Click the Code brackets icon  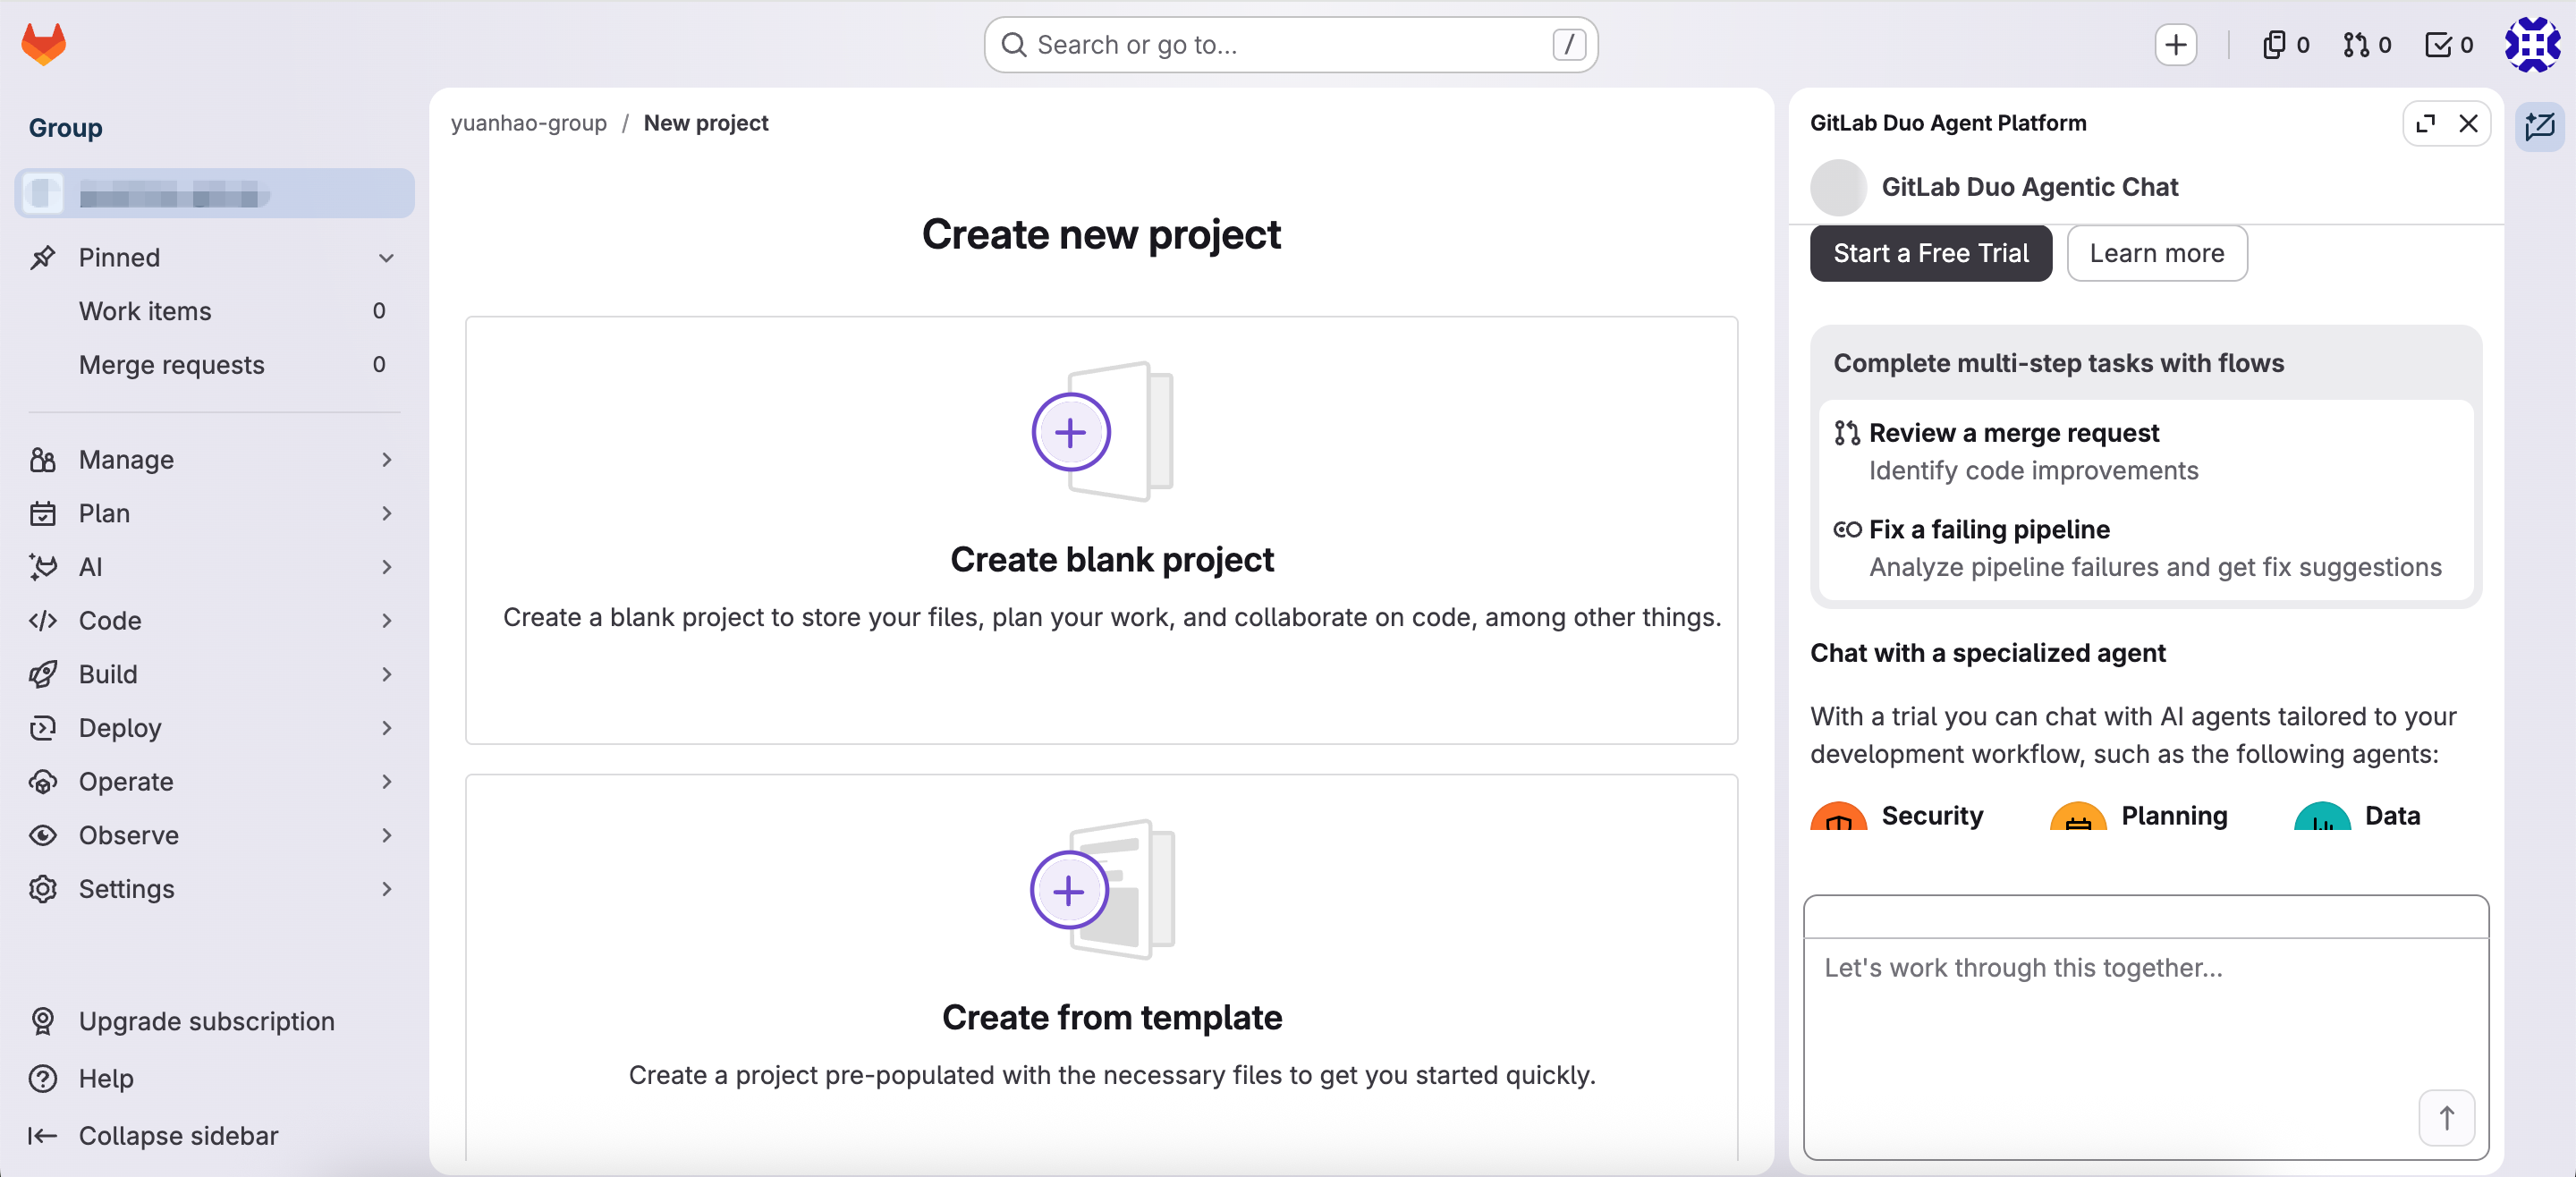click(42, 621)
